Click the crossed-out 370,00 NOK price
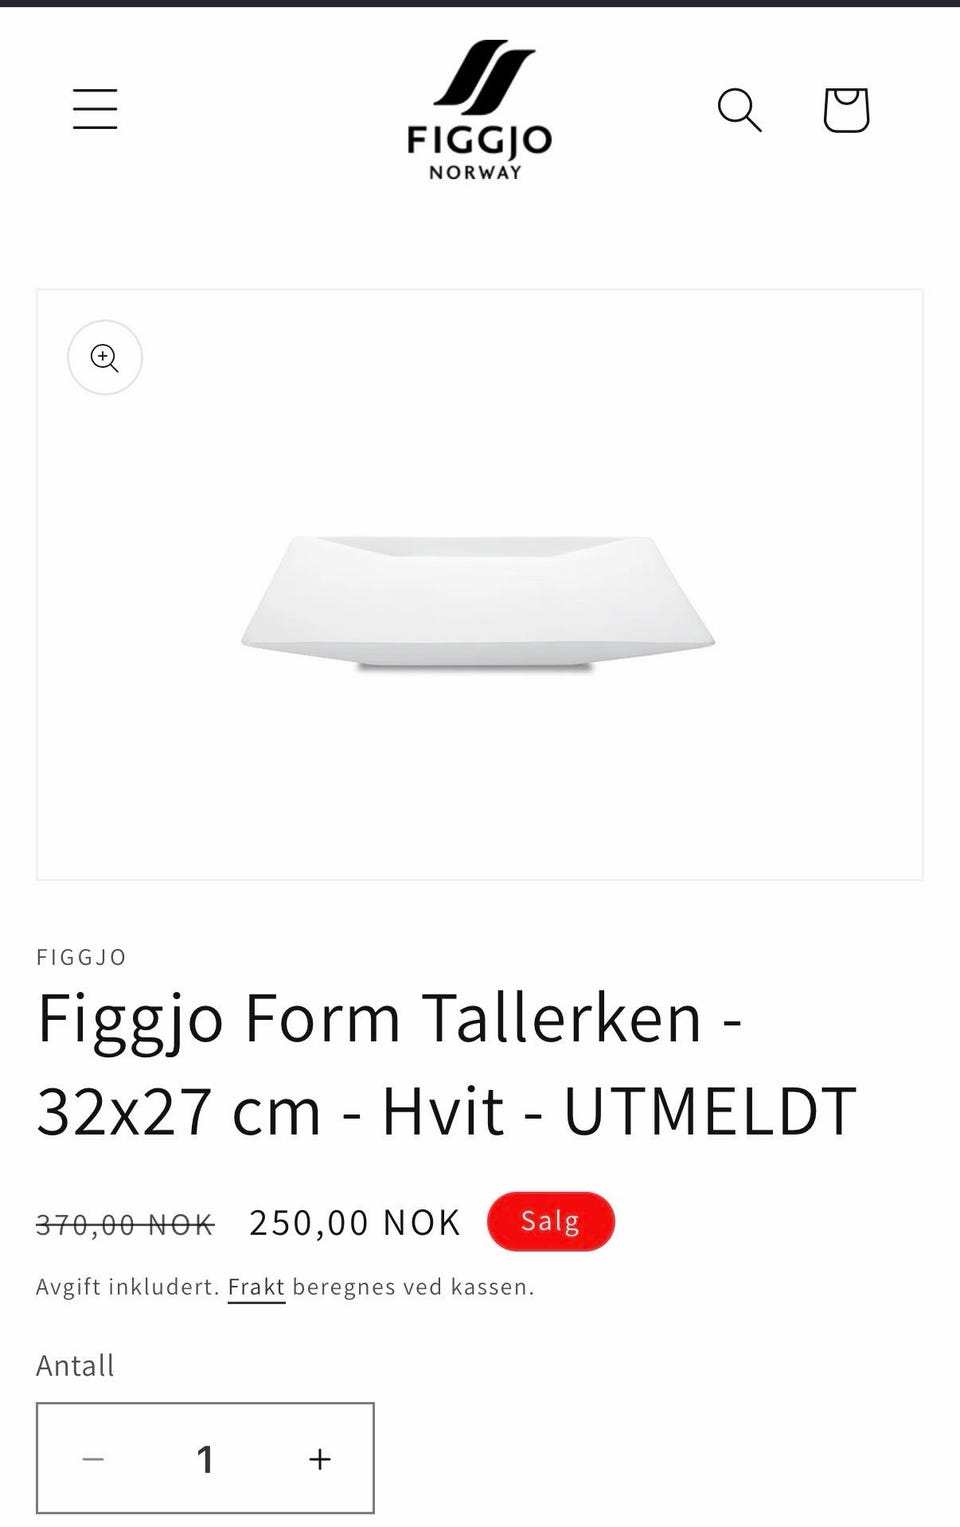960x1527 pixels. pos(125,1223)
